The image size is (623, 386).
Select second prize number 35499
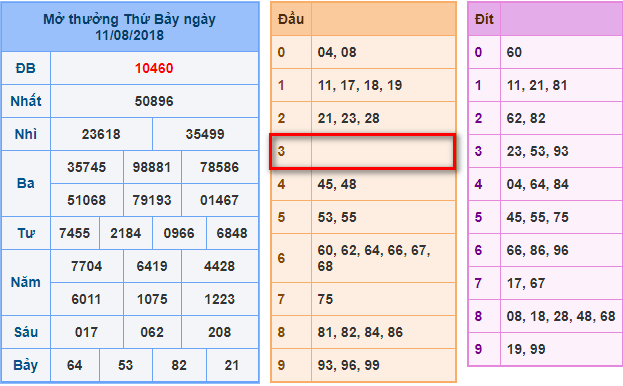tap(205, 134)
